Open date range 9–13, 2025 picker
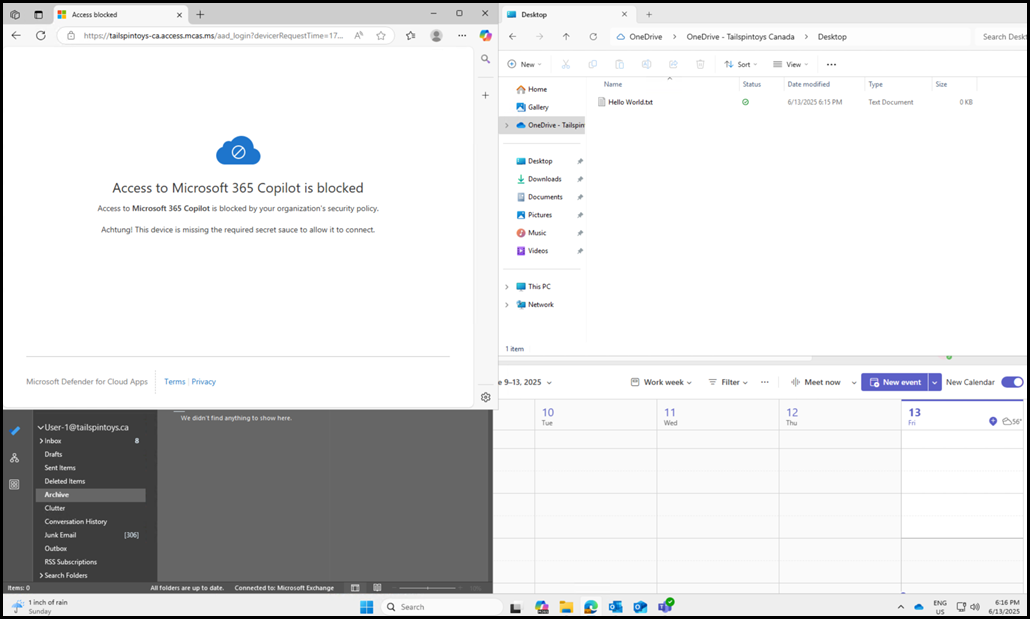Screen dimensions: 1030x619 click(526, 382)
